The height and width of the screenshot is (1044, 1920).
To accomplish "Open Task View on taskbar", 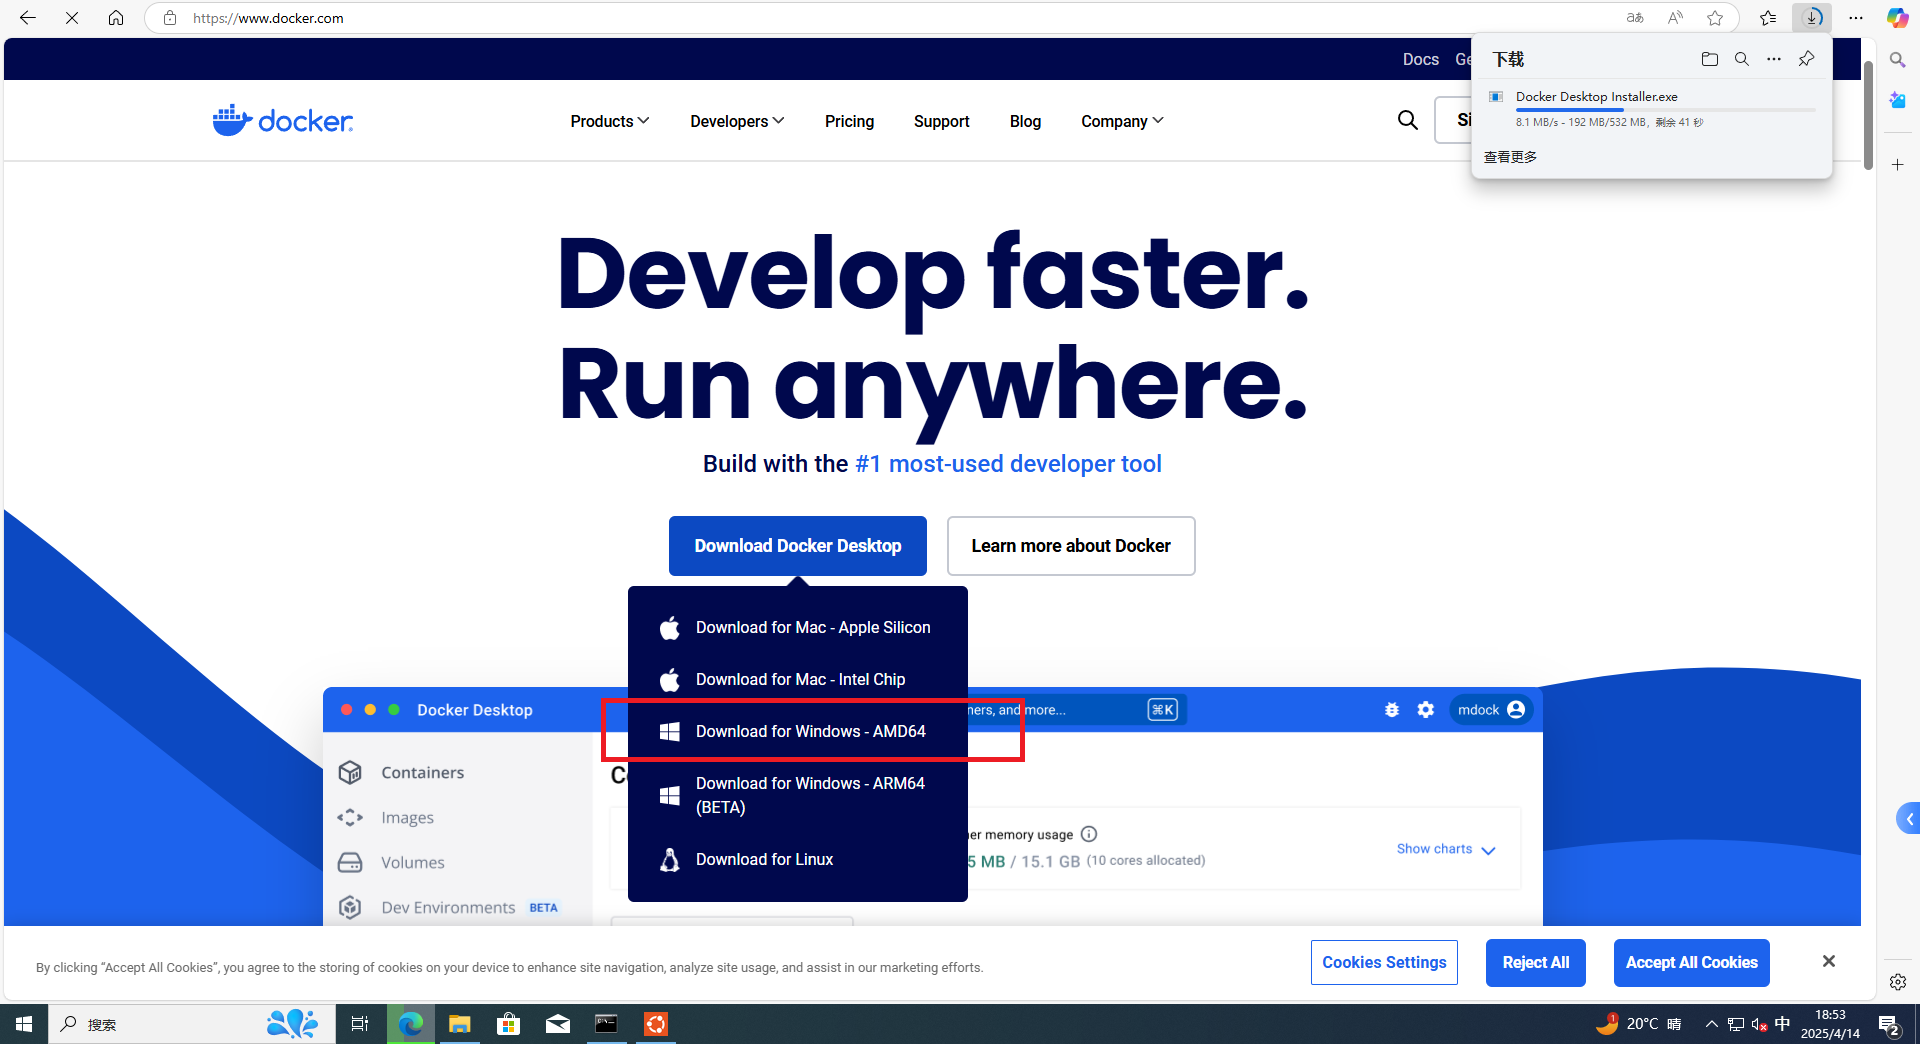I will 360,1024.
